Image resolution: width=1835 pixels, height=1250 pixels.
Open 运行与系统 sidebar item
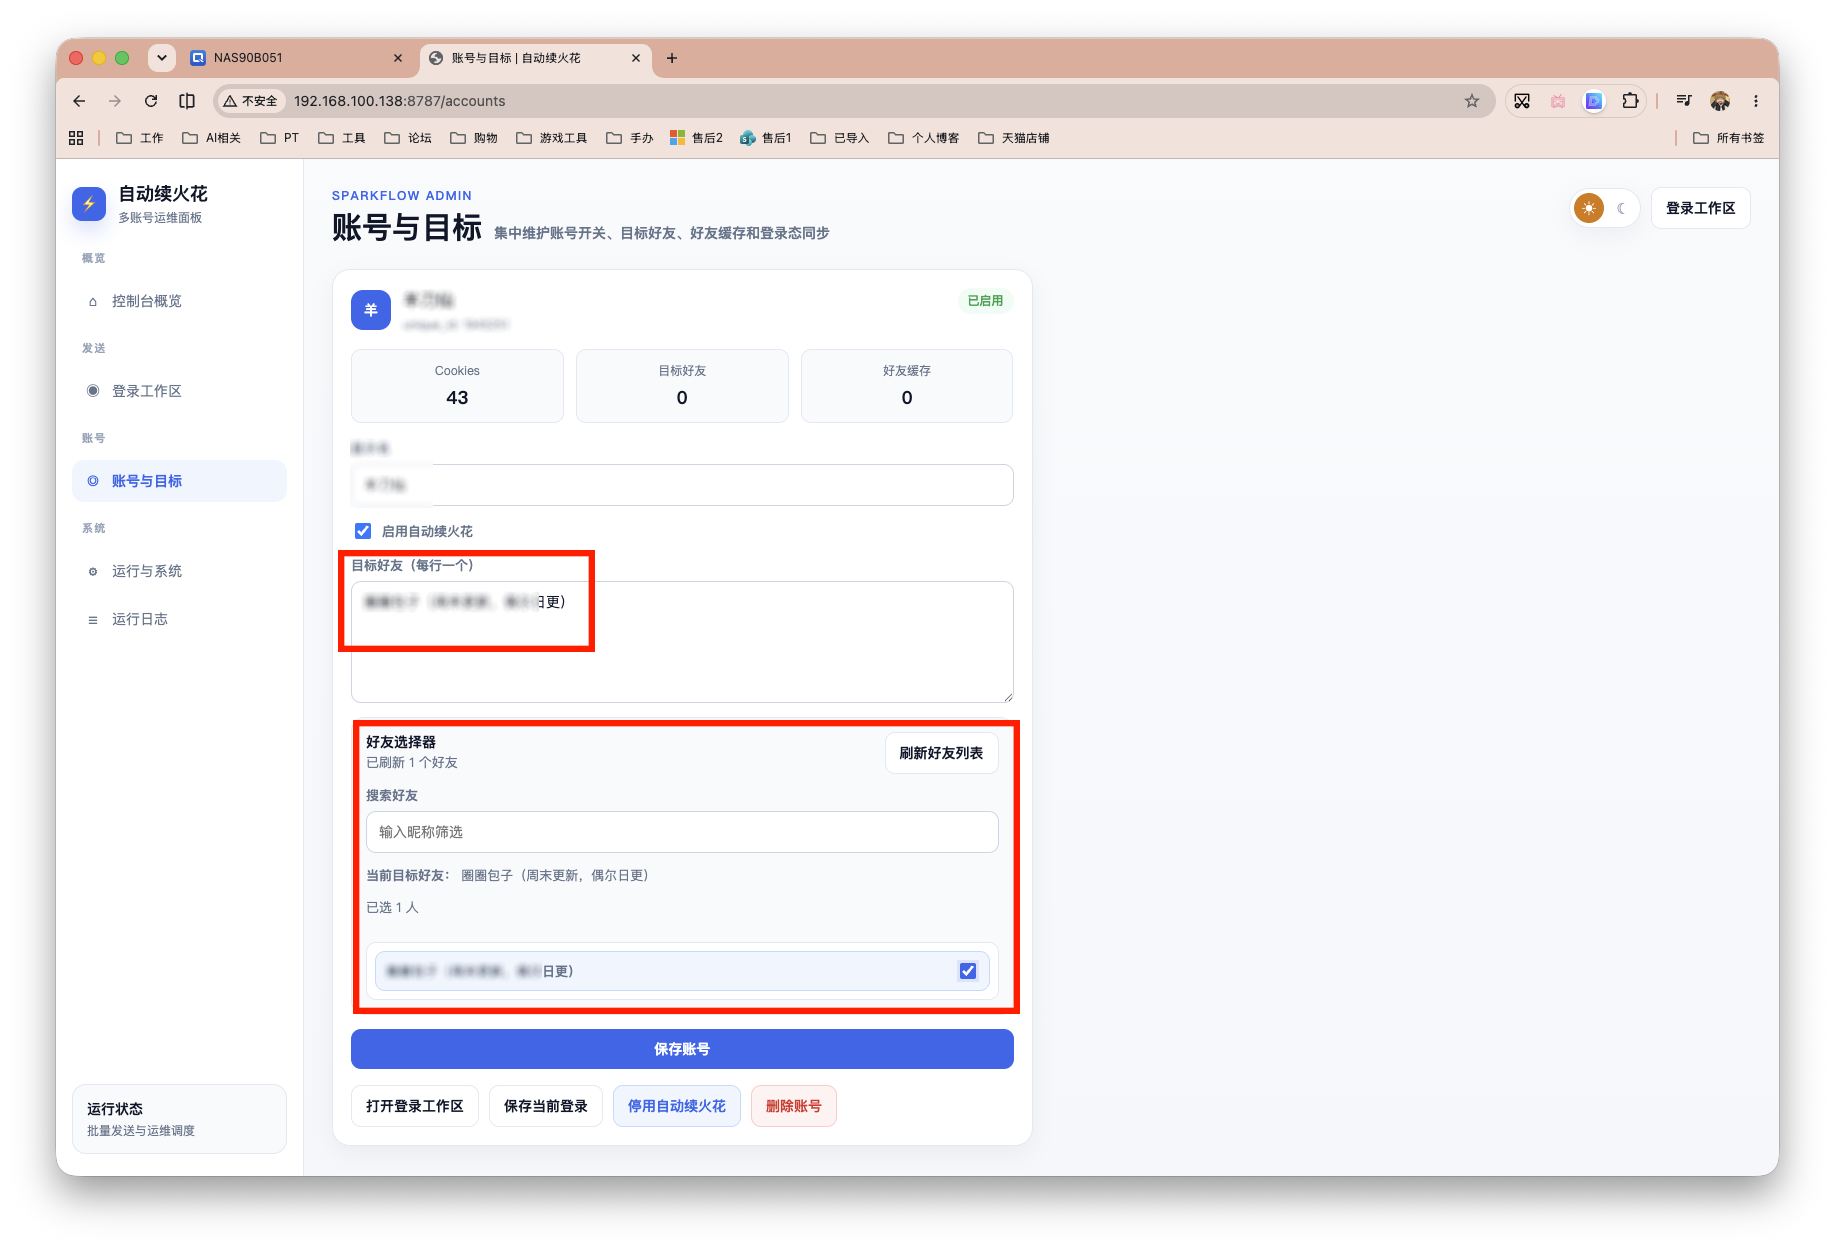(x=179, y=571)
